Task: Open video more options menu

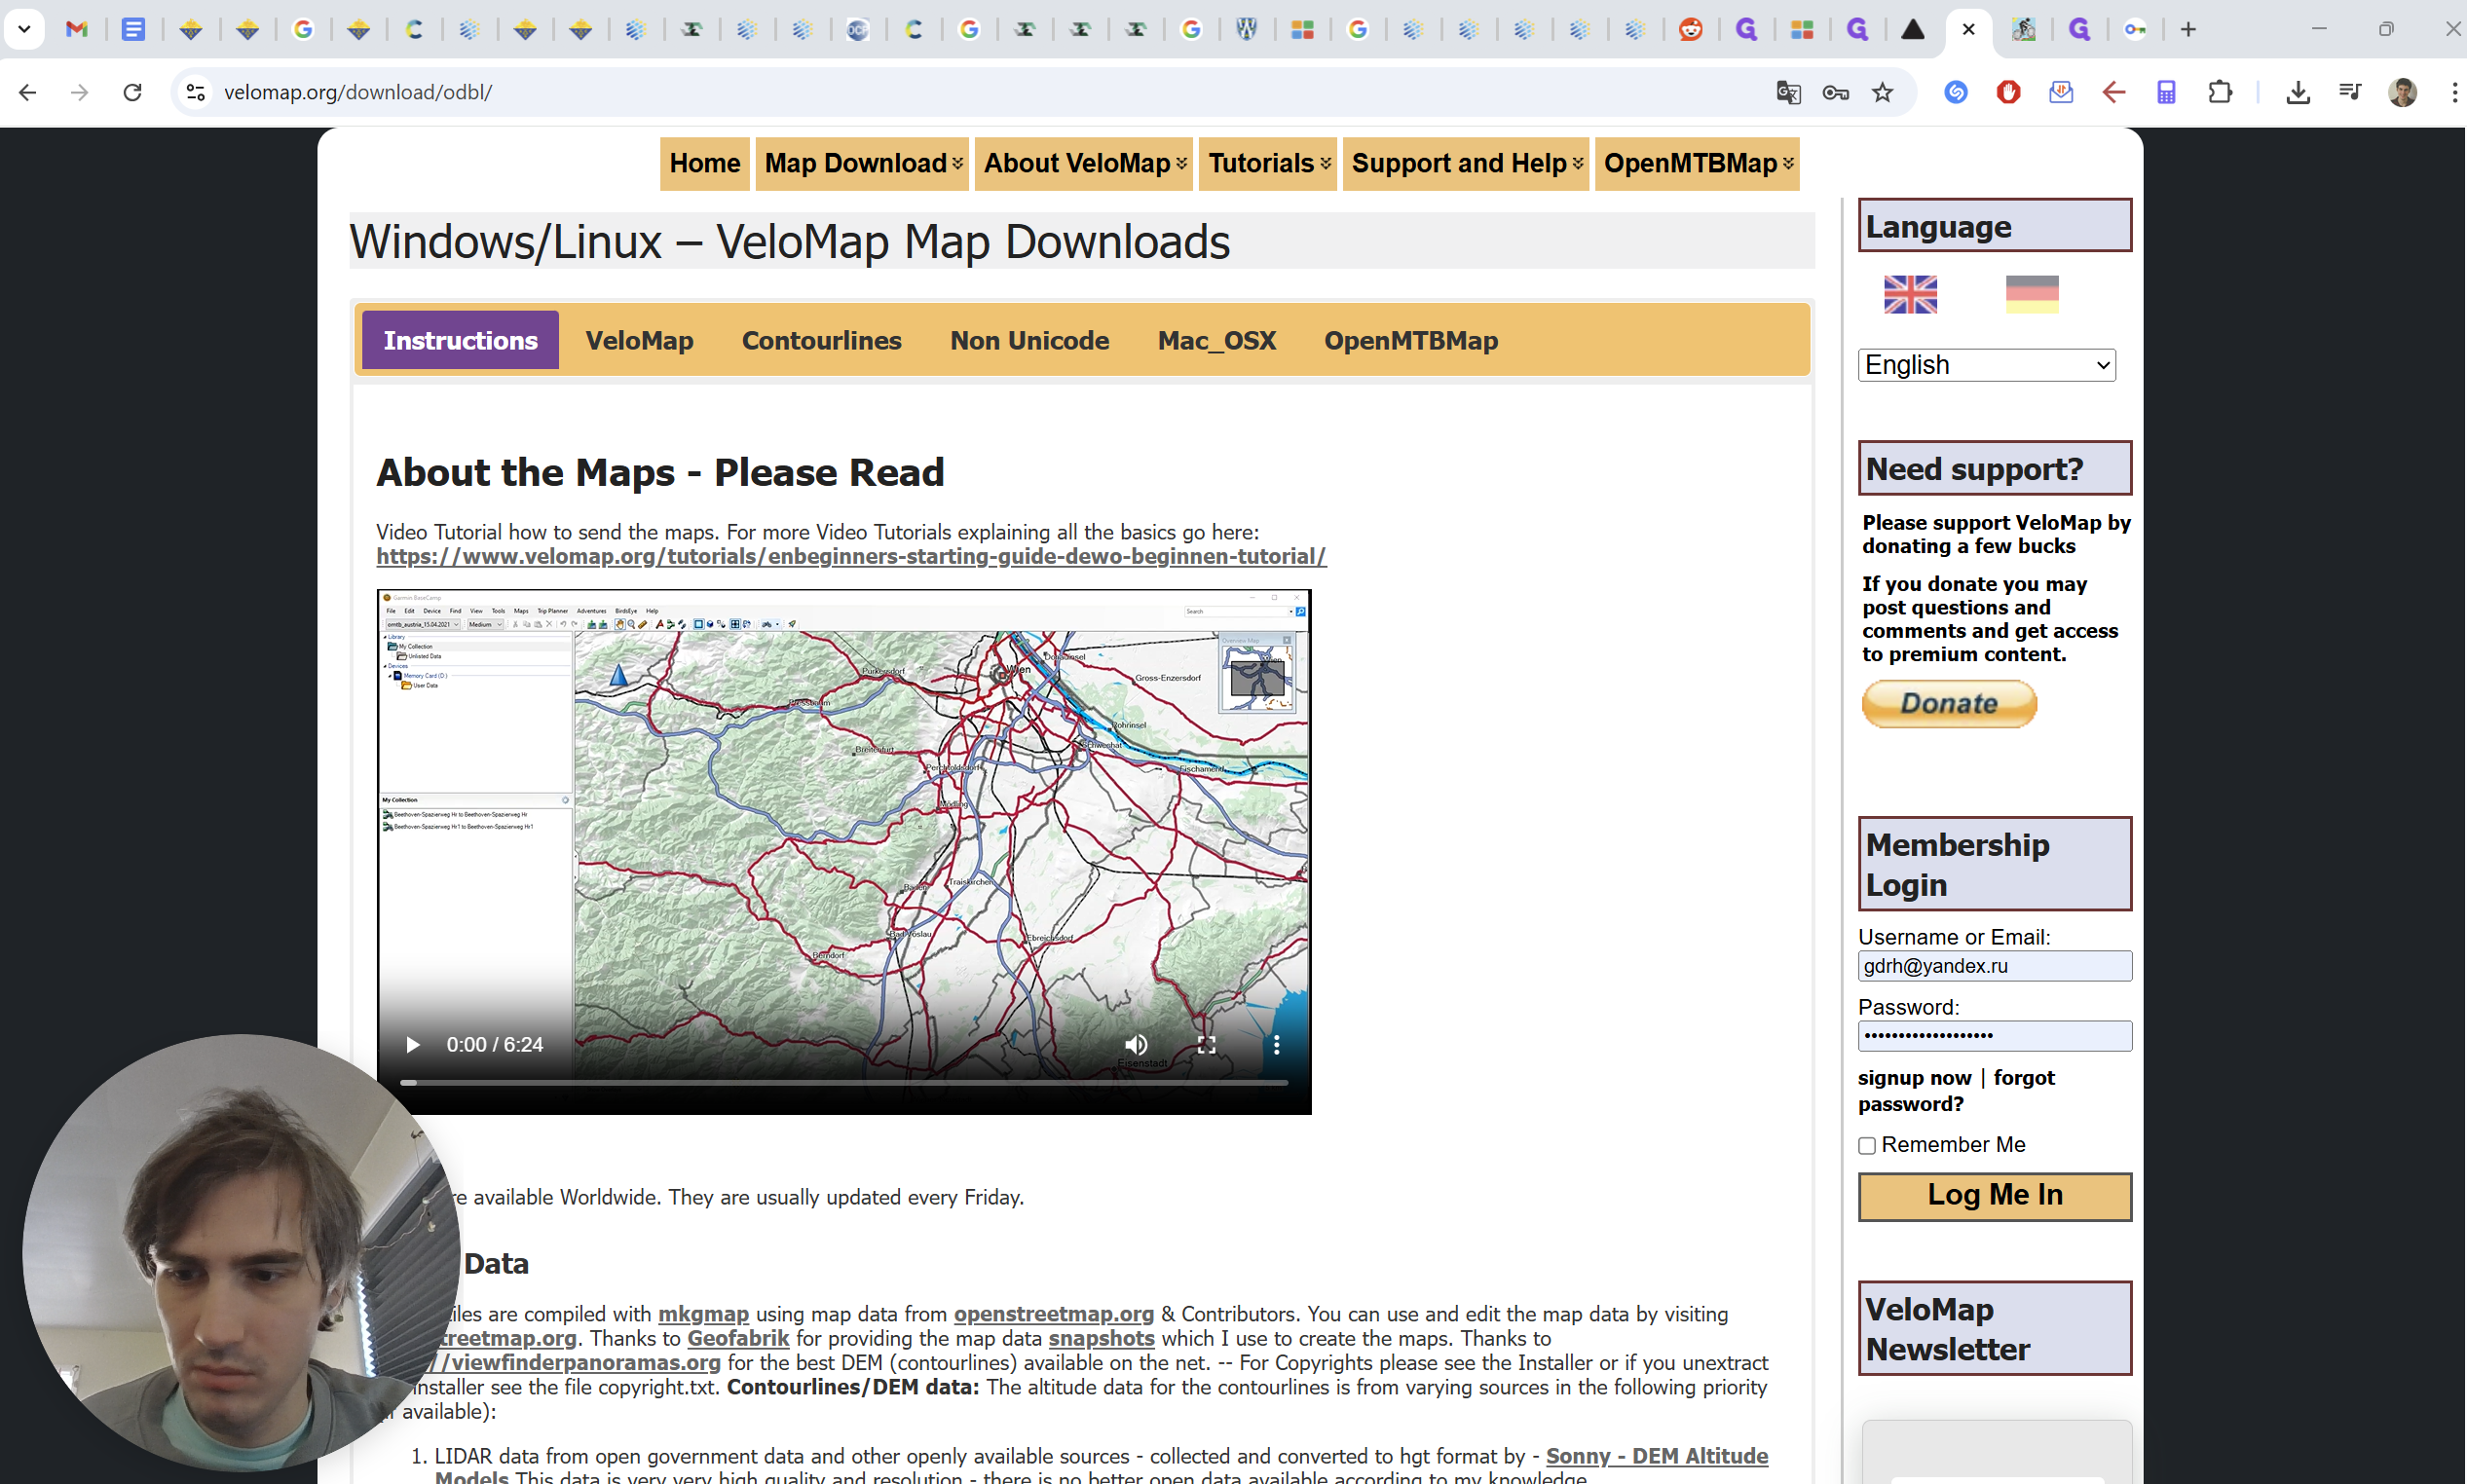Action: click(1277, 1045)
